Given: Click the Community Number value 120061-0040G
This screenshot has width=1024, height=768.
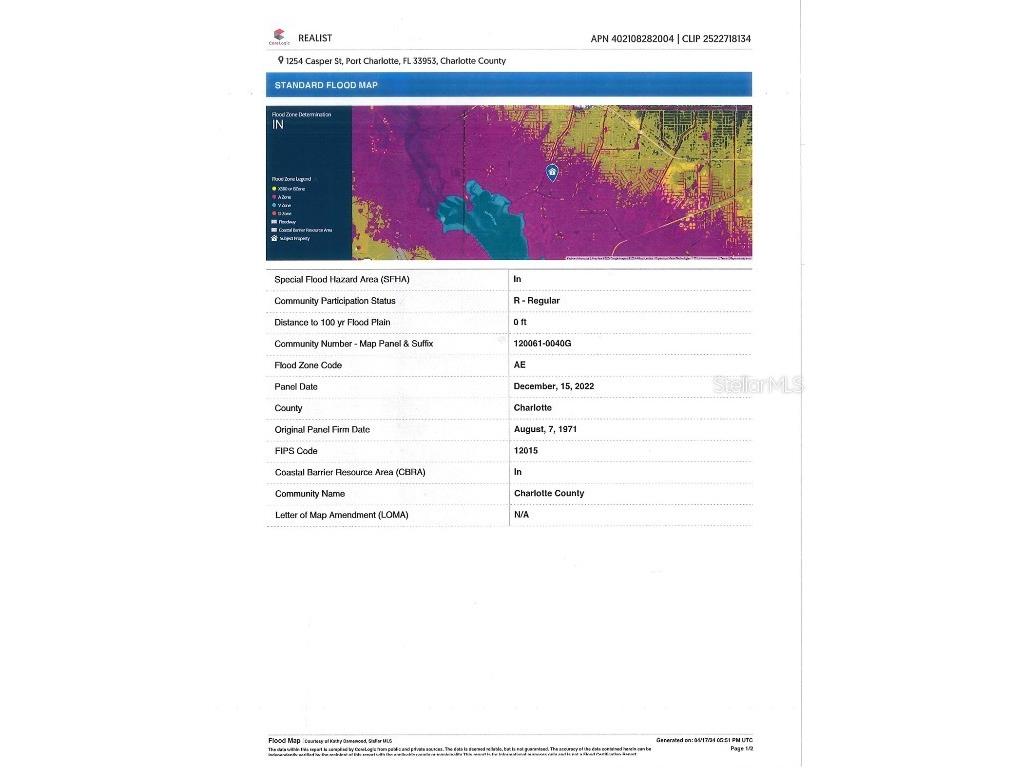Looking at the screenshot, I should 542,344.
